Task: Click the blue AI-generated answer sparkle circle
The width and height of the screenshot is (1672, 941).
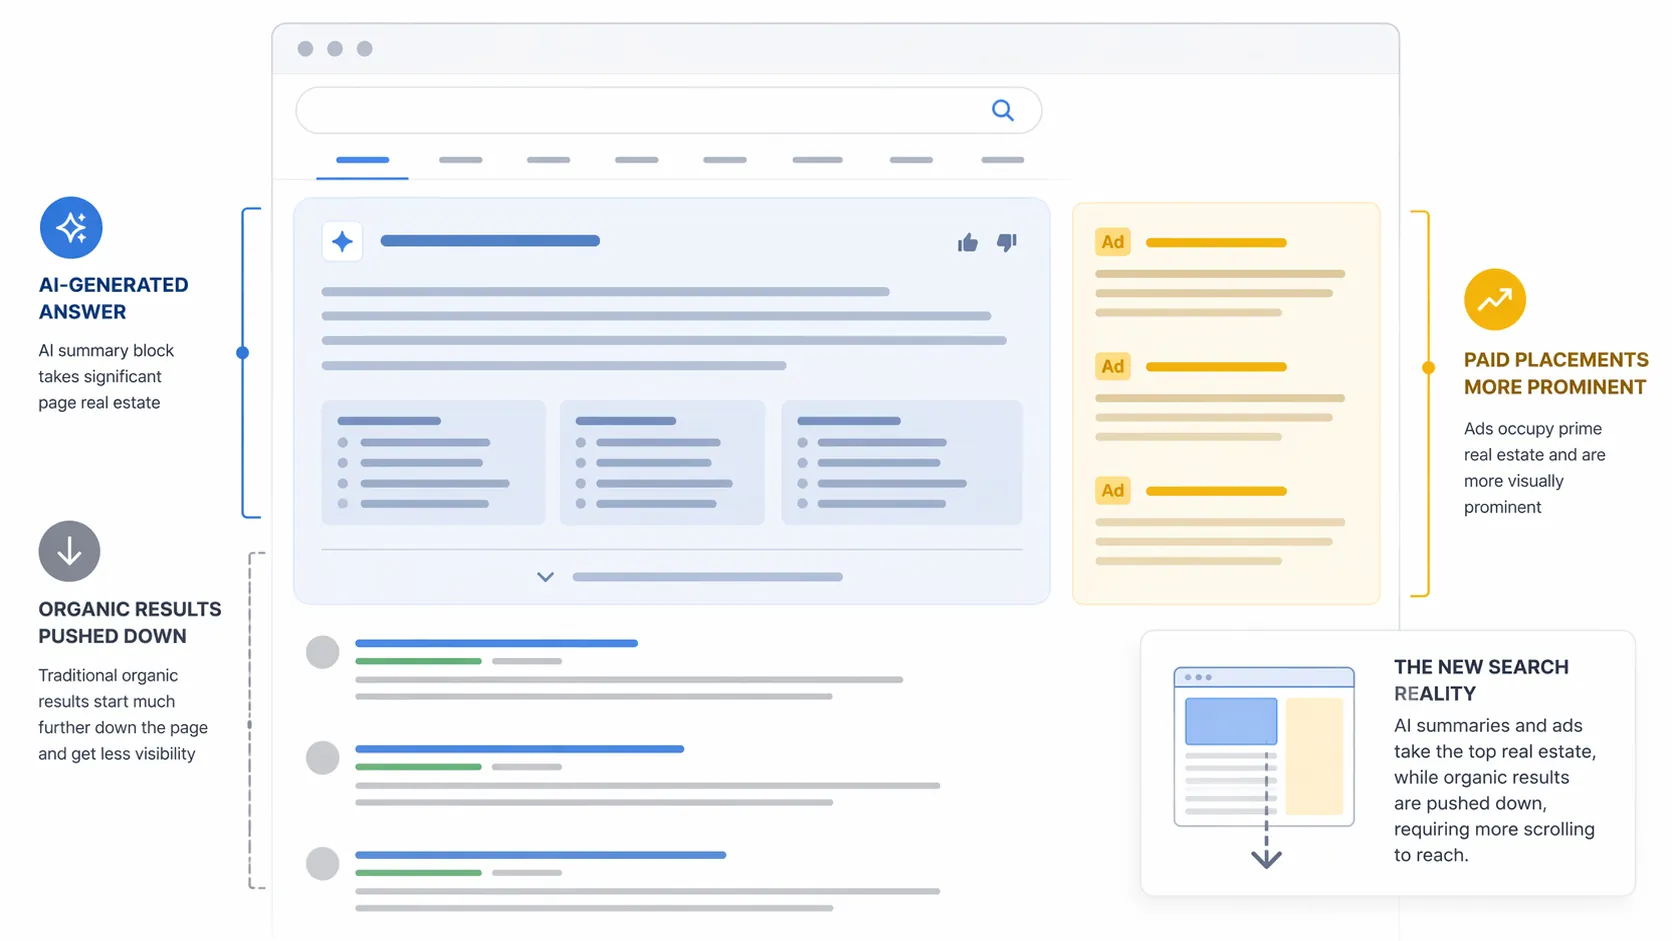Action: (71, 227)
